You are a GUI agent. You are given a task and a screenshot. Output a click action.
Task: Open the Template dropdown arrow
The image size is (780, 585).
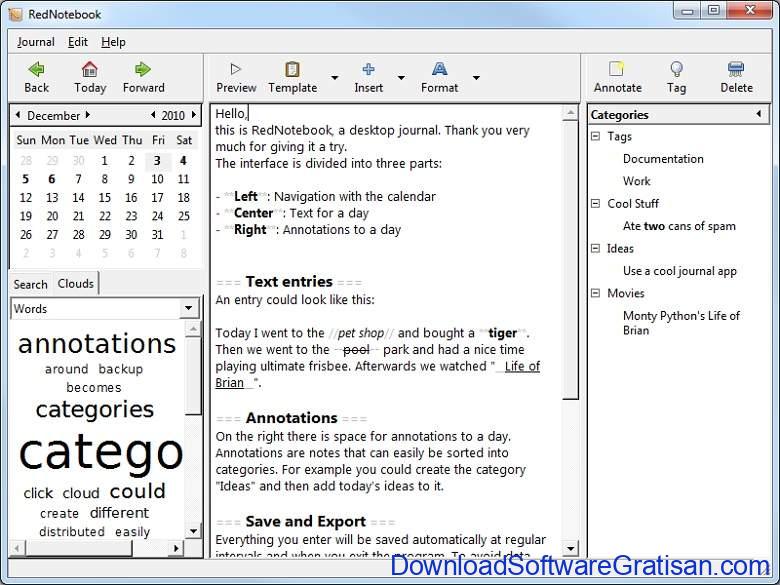(x=335, y=78)
